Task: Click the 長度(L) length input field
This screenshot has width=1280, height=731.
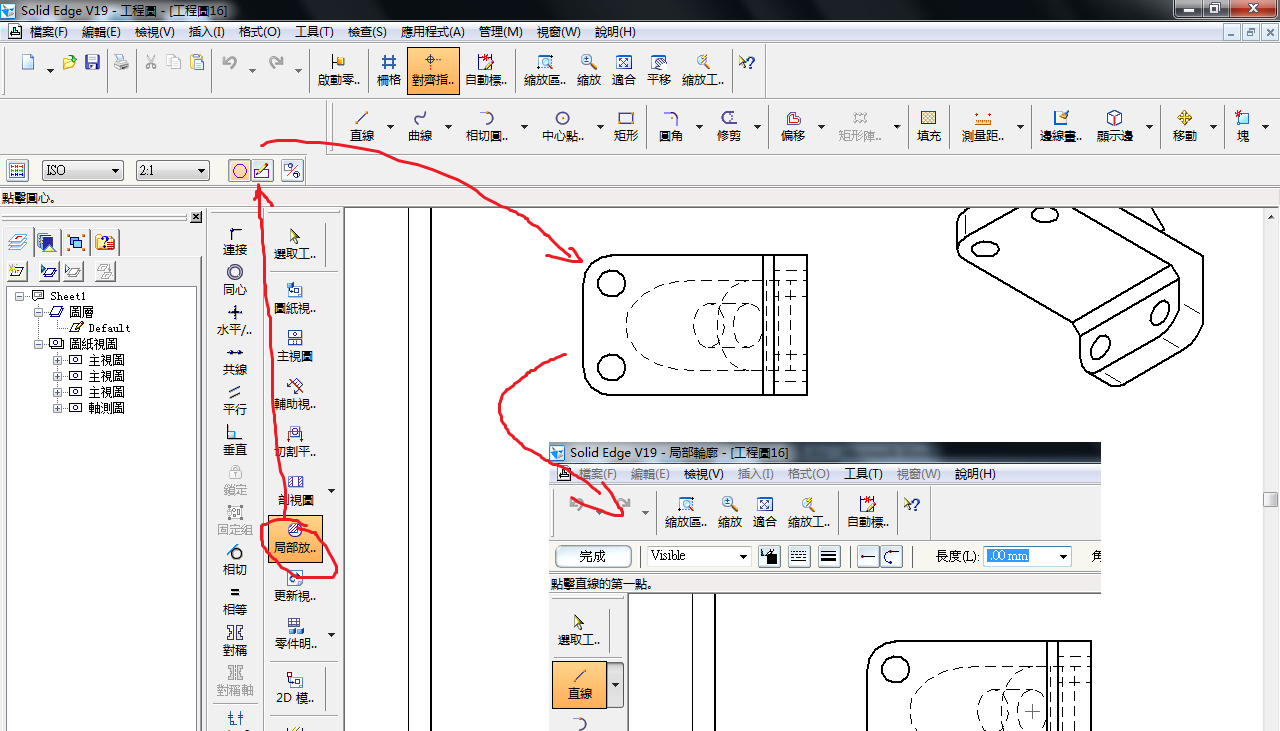Action: click(x=1020, y=557)
